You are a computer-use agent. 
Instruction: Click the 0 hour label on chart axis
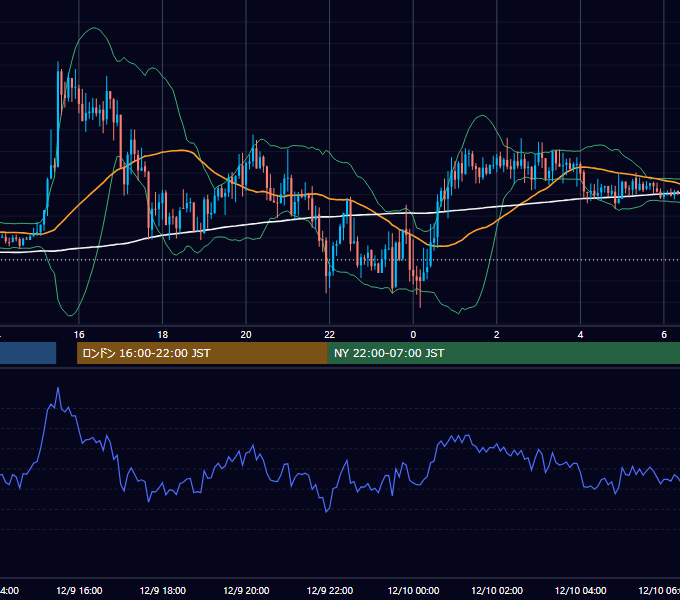pos(413,335)
